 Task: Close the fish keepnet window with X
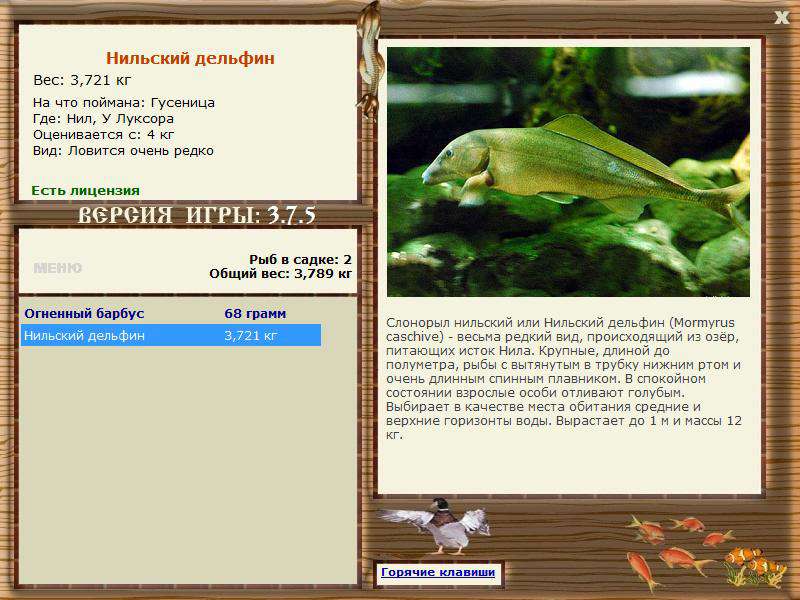coord(781,18)
